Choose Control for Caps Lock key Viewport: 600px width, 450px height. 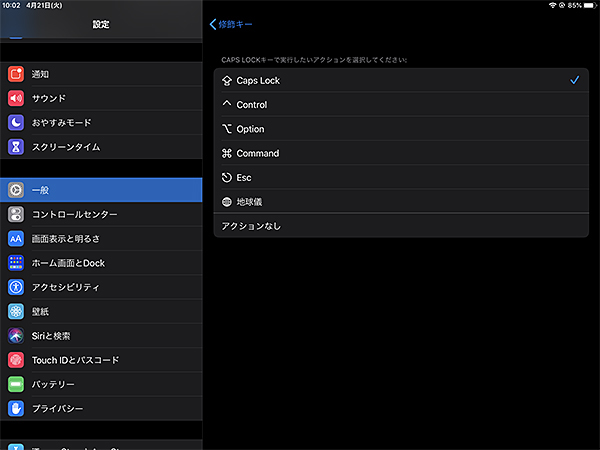click(x=400, y=105)
